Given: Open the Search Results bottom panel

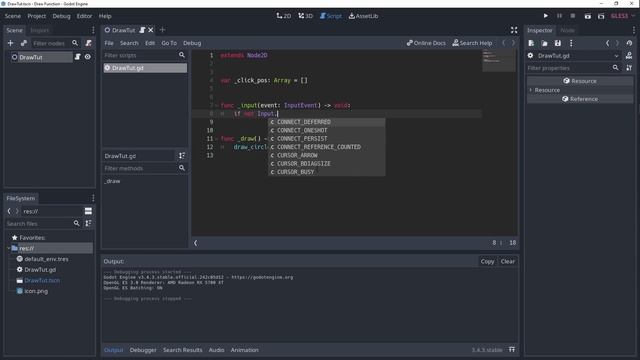Looking at the screenshot, I should [182, 350].
